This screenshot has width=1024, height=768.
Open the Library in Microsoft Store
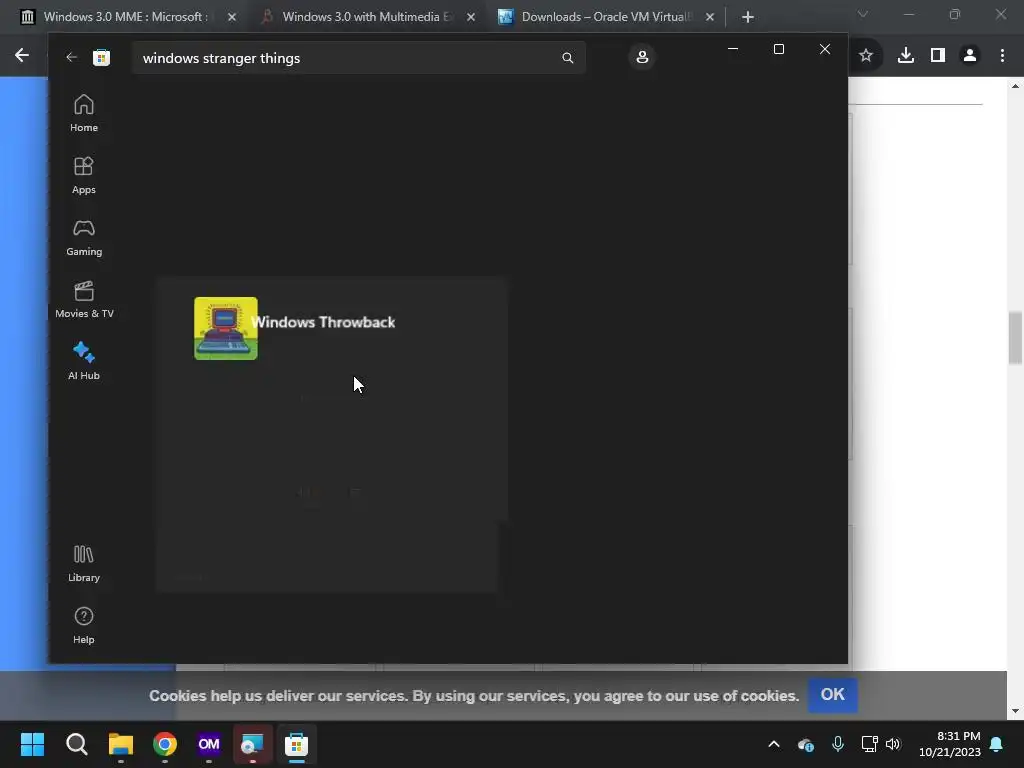[x=84, y=564]
